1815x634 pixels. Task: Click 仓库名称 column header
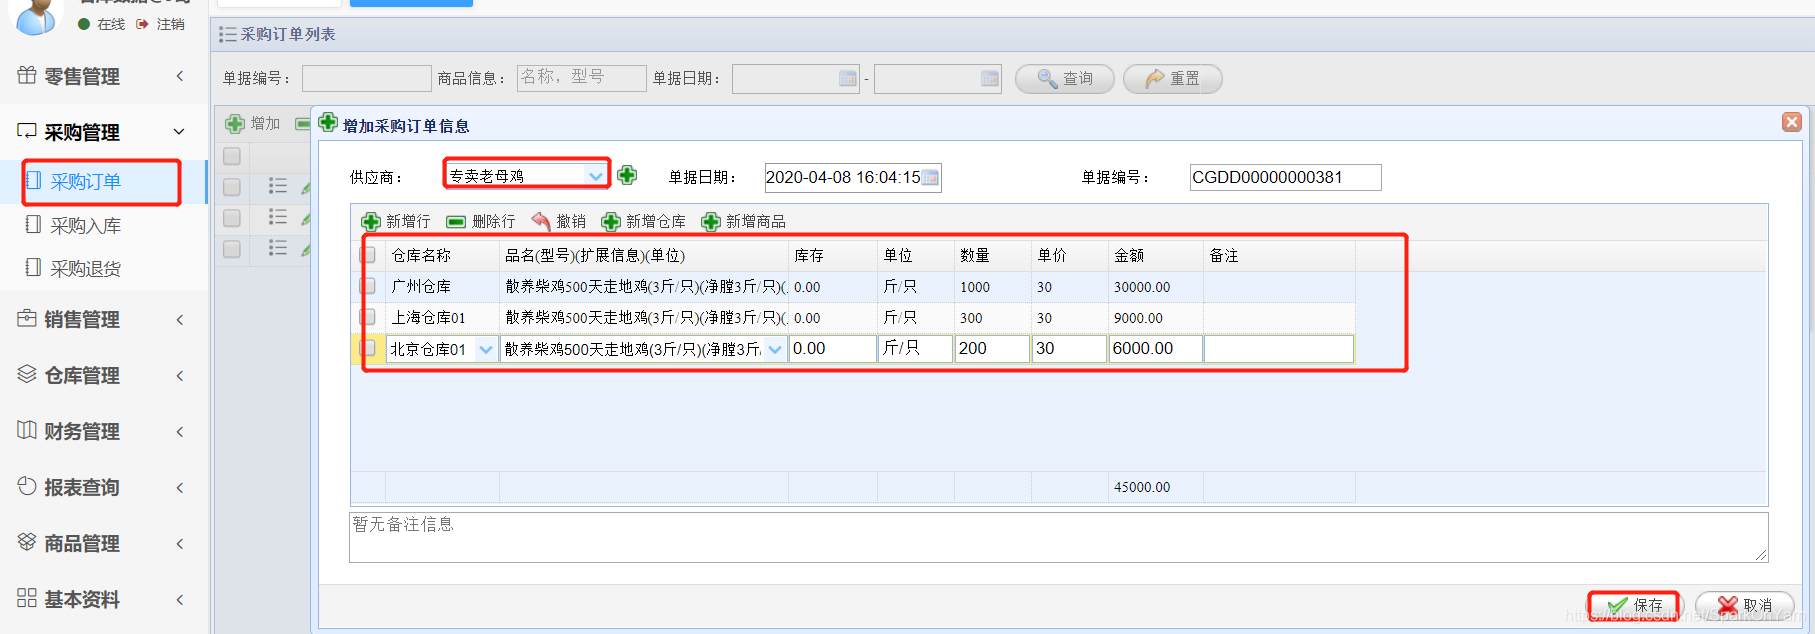point(442,255)
